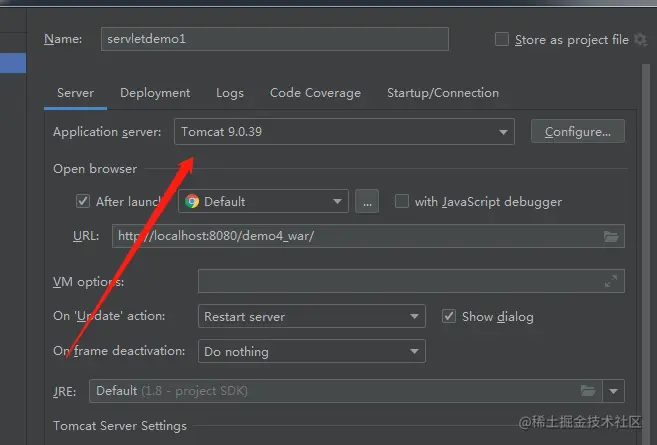
Task: Open the Application server dropdown
Action: coord(344,132)
